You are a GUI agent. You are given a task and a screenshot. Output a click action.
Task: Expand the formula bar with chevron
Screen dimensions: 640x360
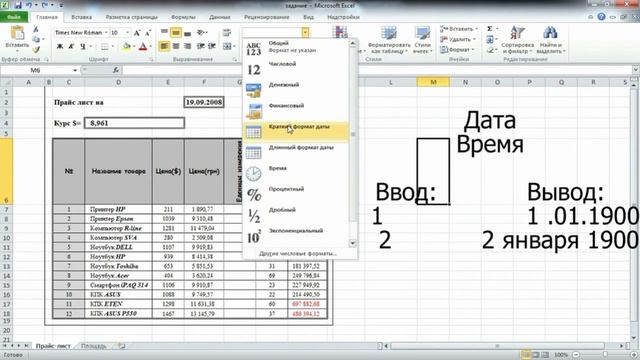point(636,70)
